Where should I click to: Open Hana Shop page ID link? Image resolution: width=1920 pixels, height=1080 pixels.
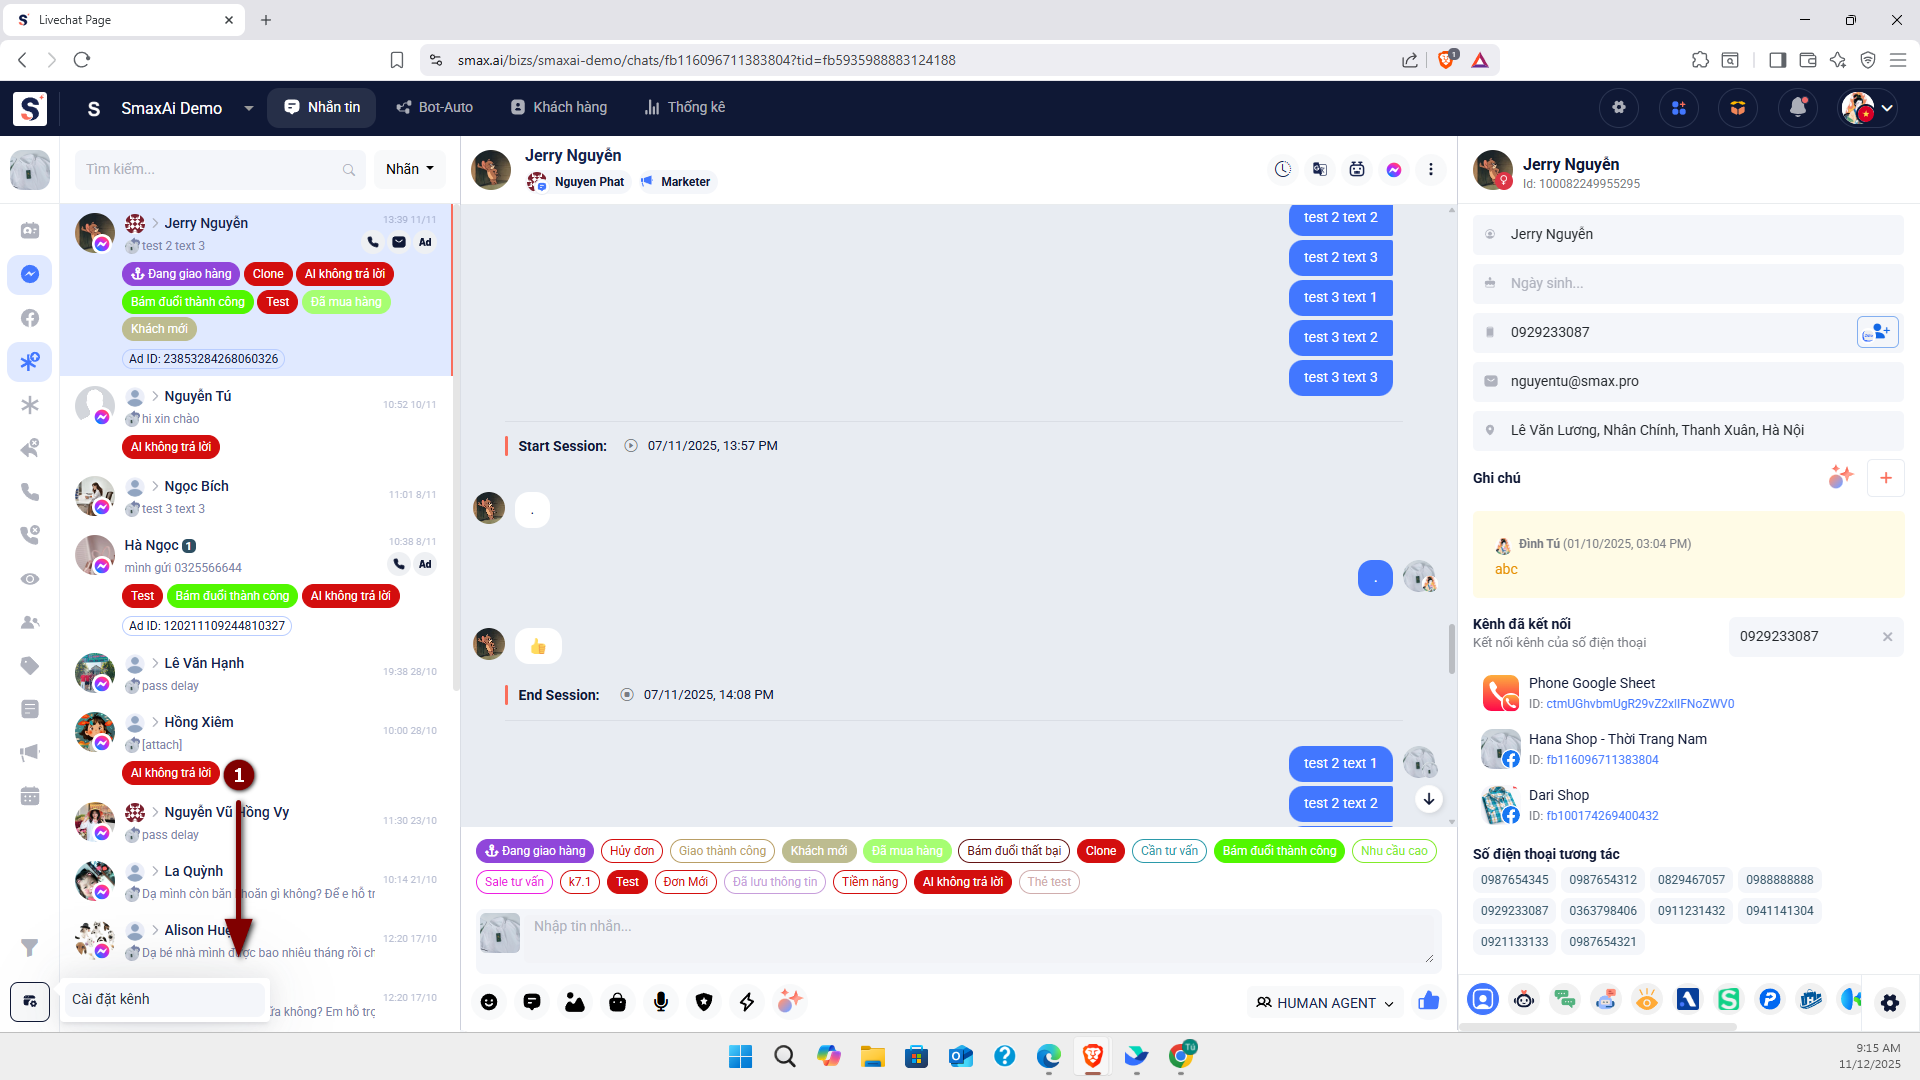(x=1602, y=760)
